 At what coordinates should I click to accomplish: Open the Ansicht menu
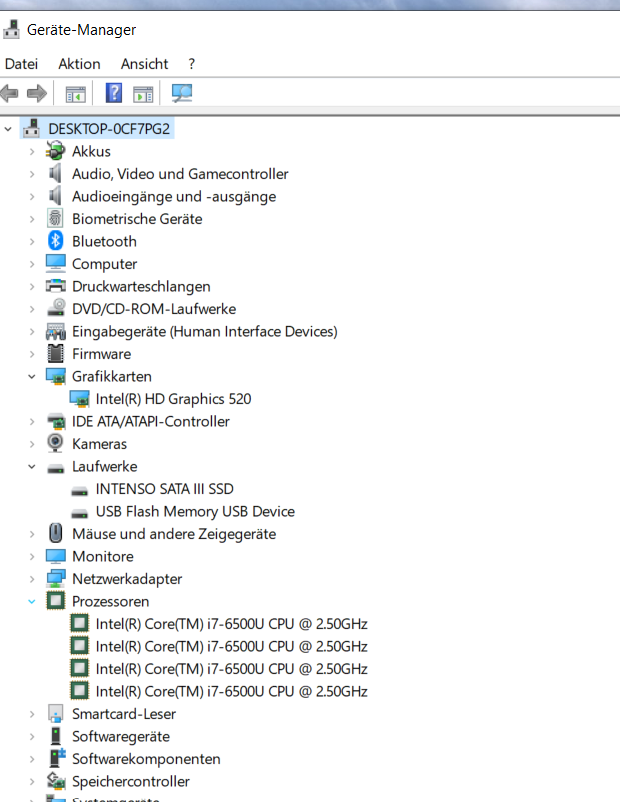click(144, 64)
